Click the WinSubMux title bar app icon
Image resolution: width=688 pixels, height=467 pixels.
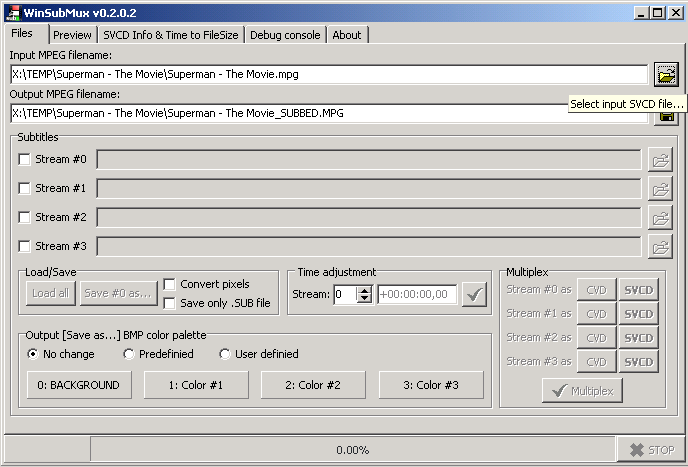(x=12, y=12)
